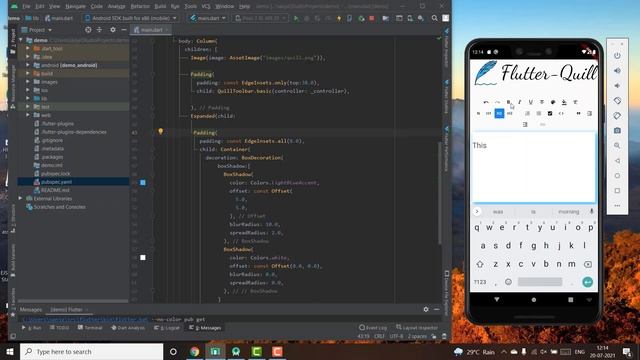The image size is (640, 360).
Task: Open Chrome from the Windows taskbar
Action: tap(194, 351)
